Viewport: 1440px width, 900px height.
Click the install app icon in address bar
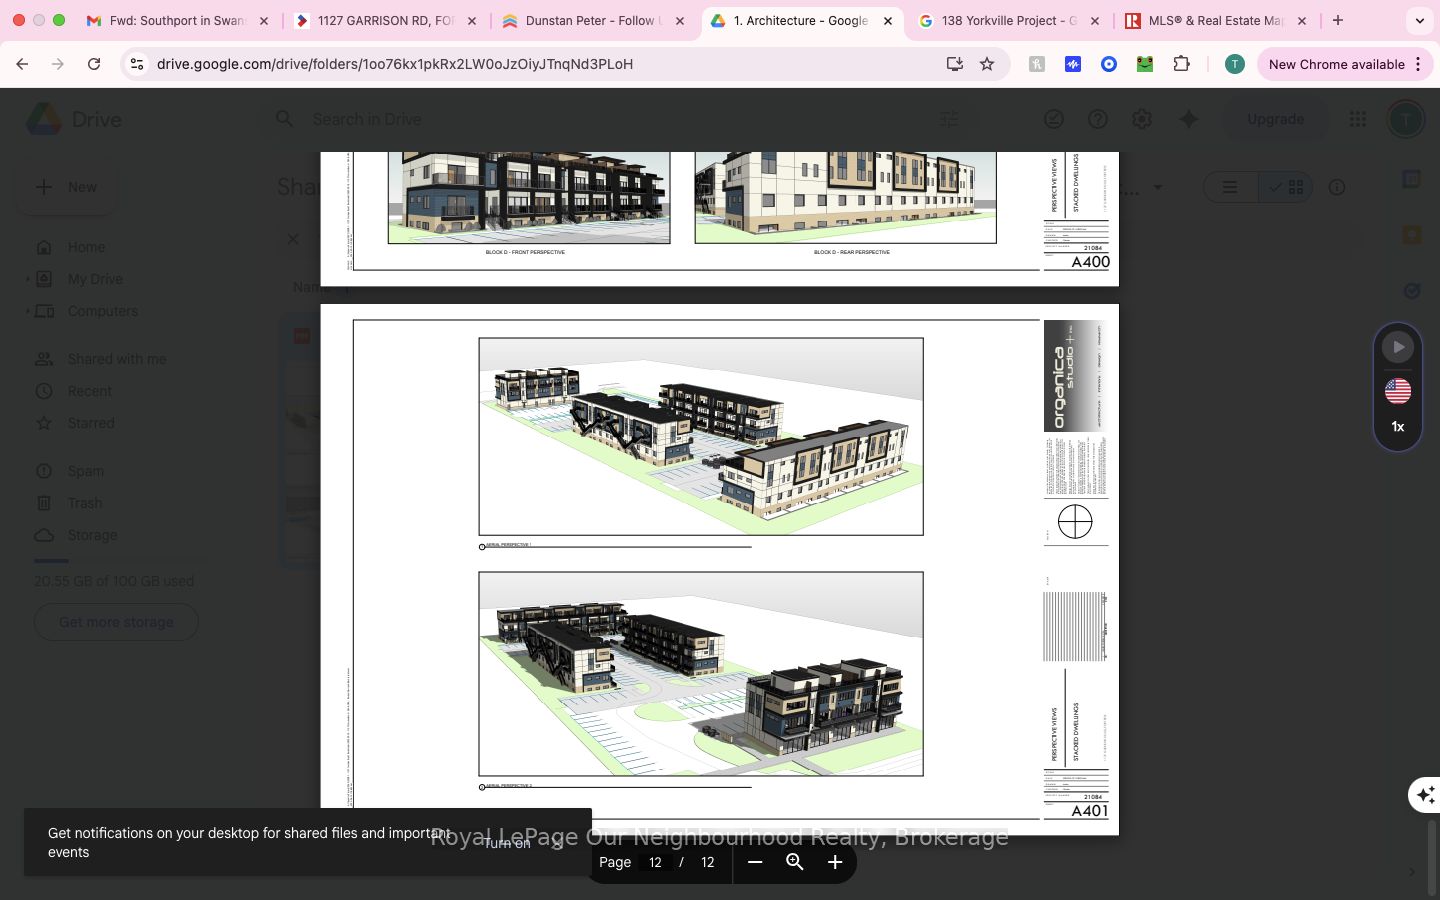point(955,64)
